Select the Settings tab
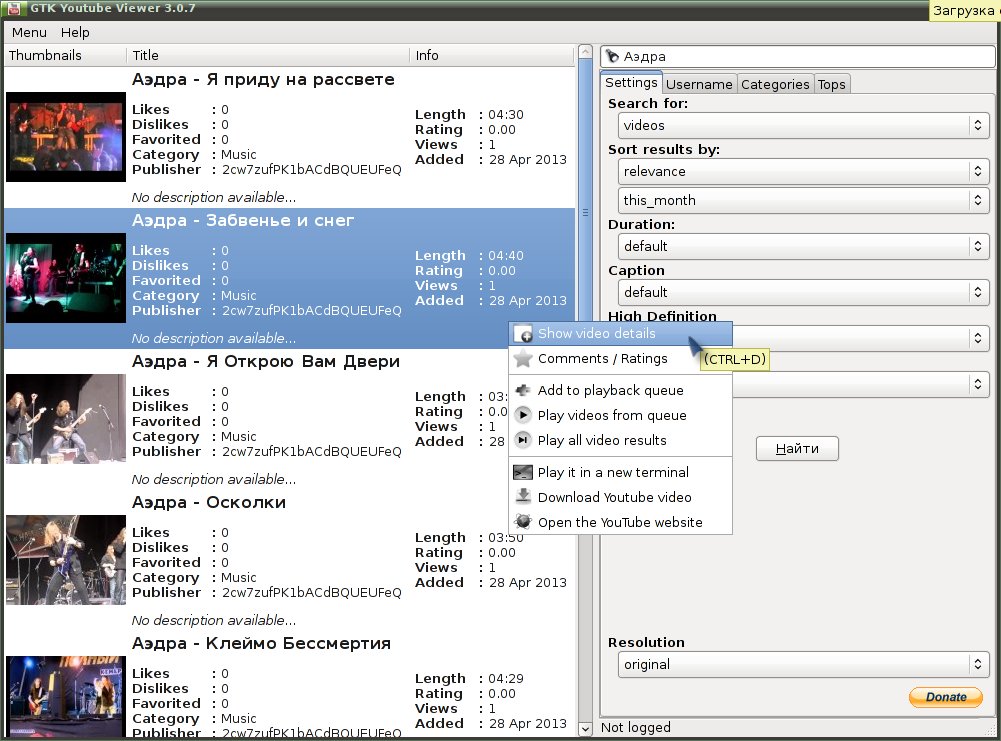The height and width of the screenshot is (741, 1001). (631, 82)
